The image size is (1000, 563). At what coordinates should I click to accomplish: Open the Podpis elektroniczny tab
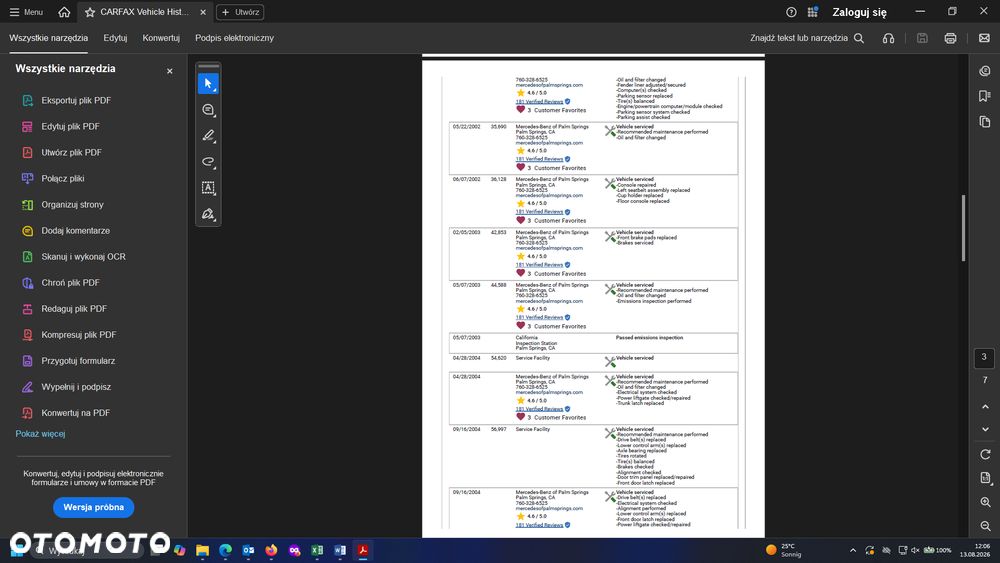click(x=234, y=38)
